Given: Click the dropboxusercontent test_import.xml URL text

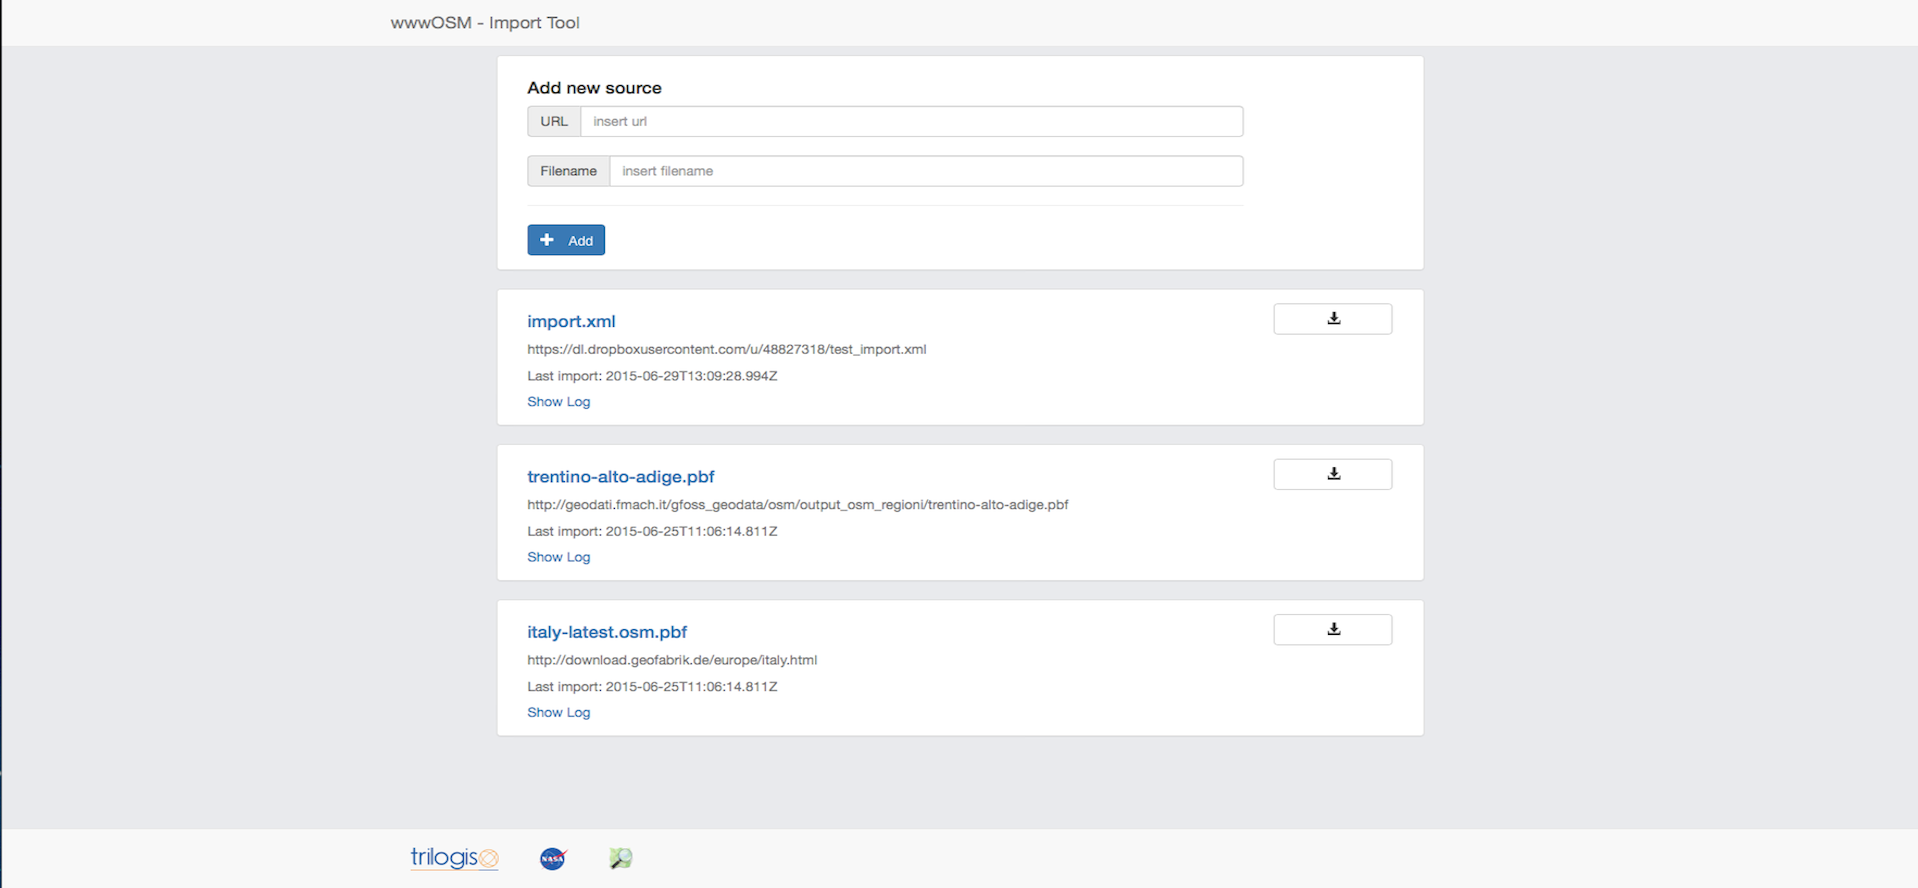Looking at the screenshot, I should pyautogui.click(x=727, y=349).
